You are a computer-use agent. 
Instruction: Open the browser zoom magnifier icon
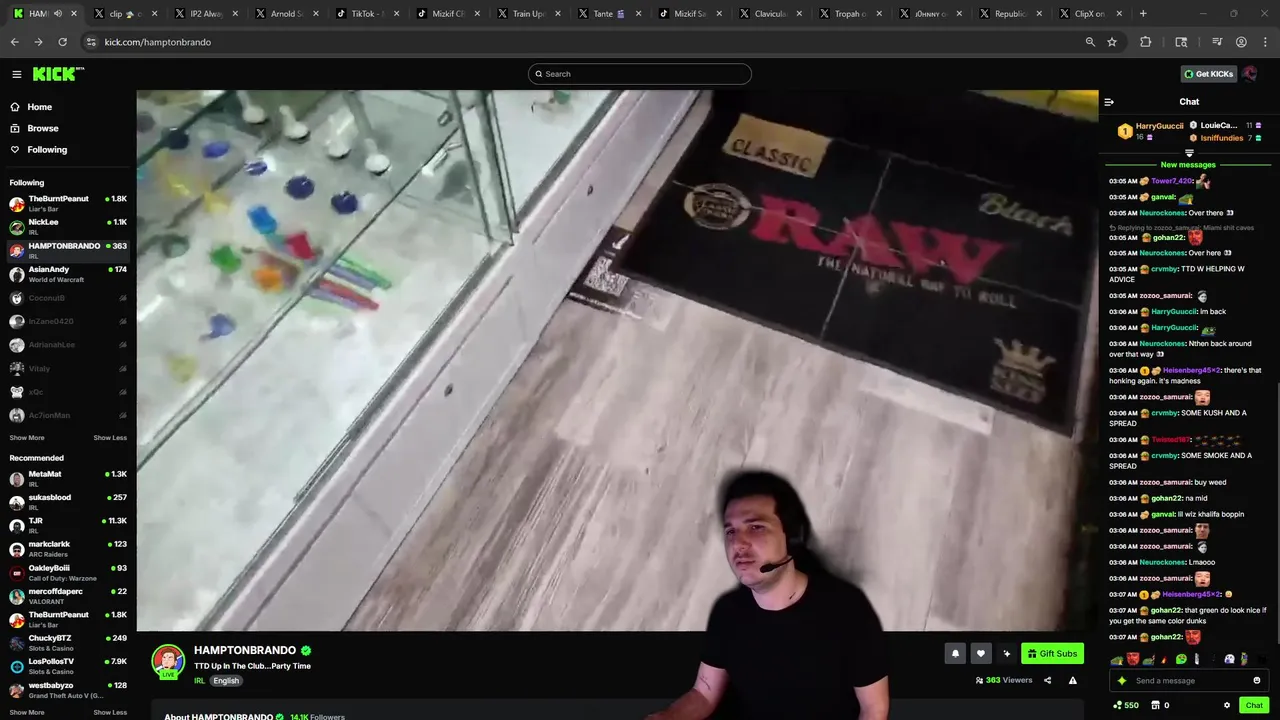[x=1090, y=42]
